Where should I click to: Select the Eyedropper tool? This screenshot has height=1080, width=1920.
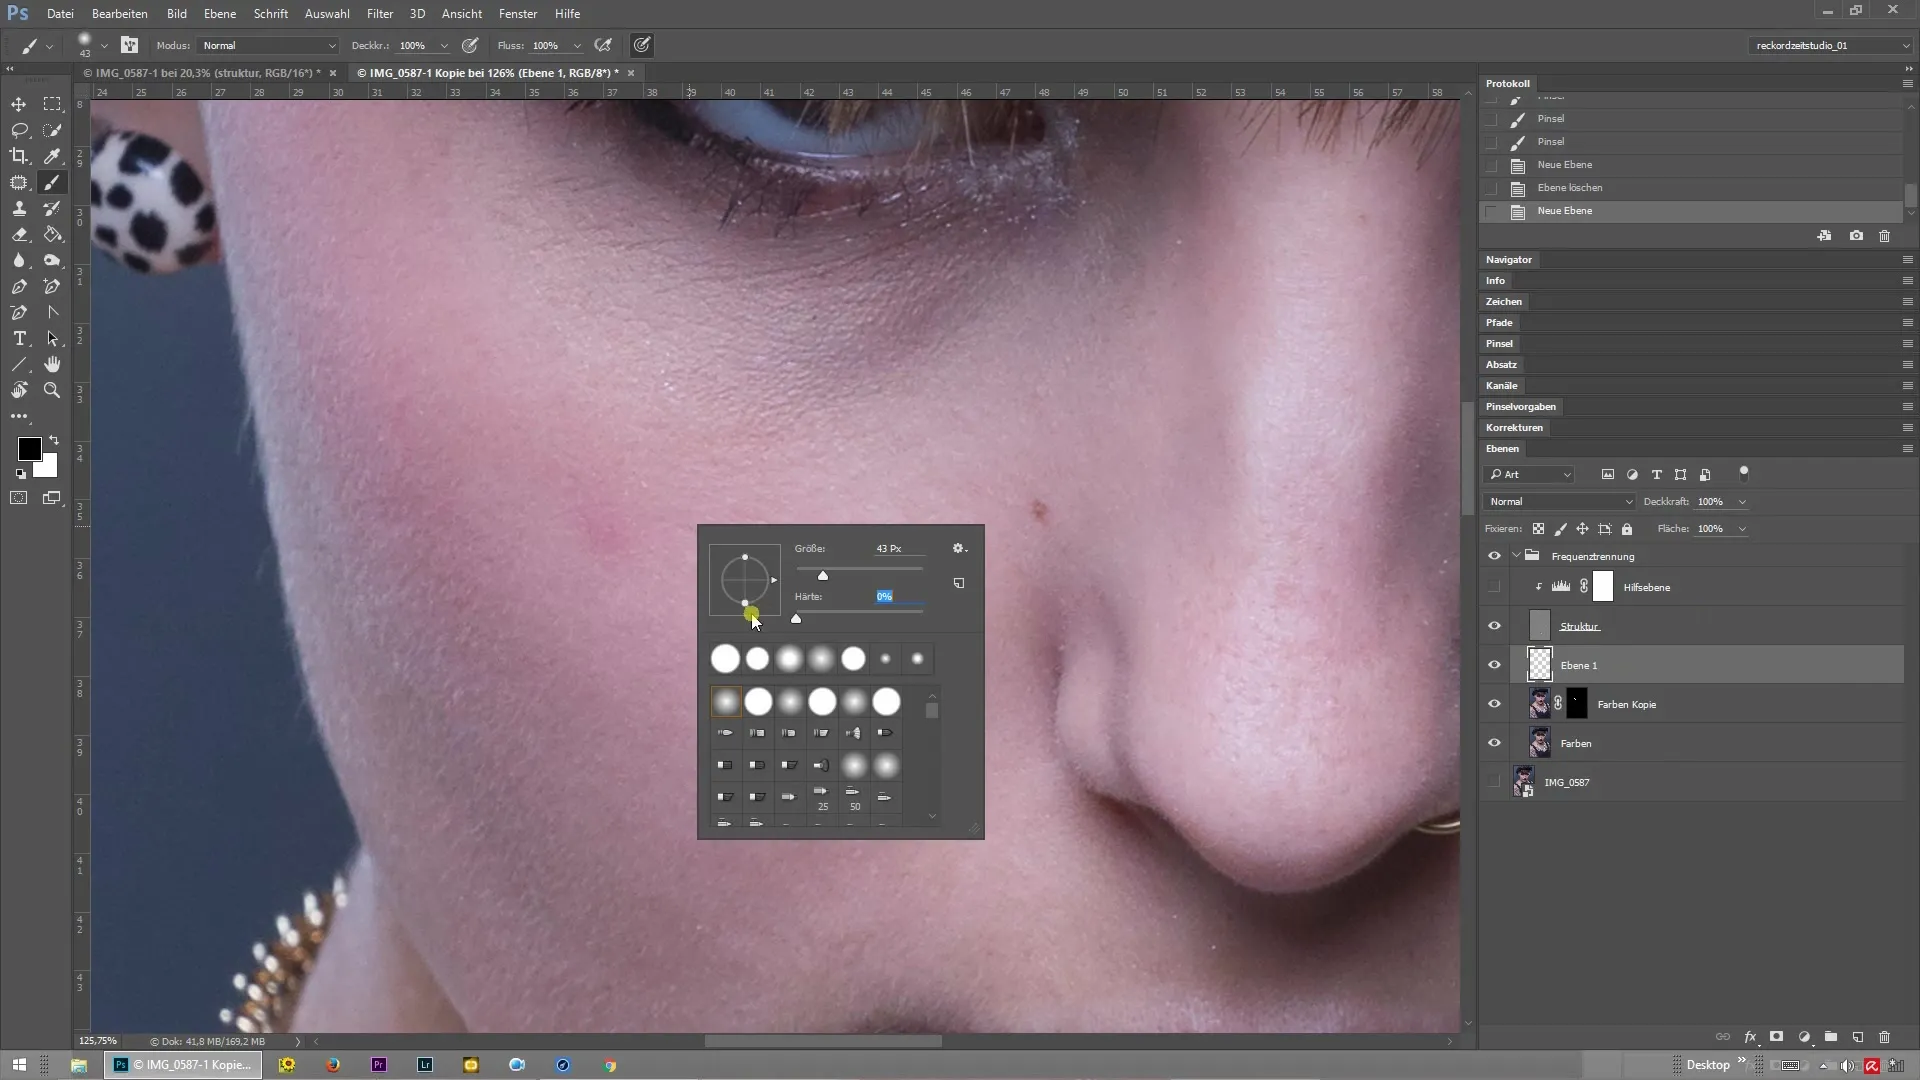(52, 156)
